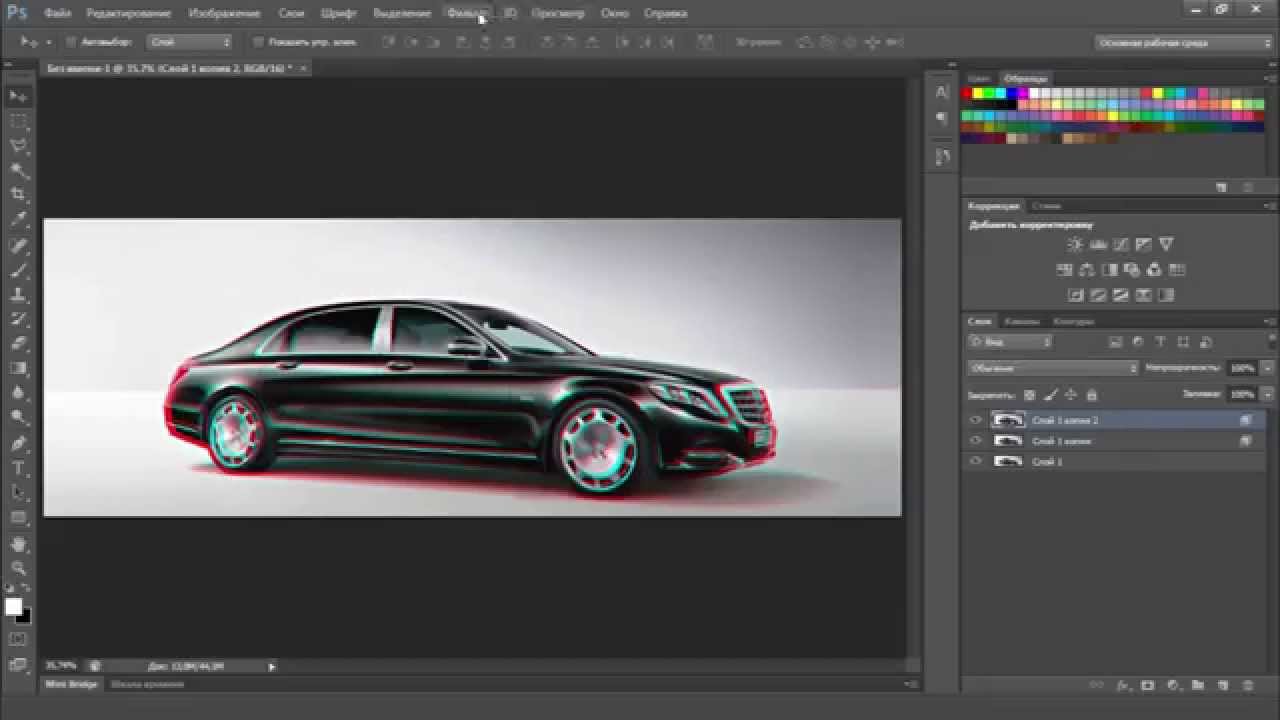This screenshot has width=1280, height=720.
Task: Open the layer filter kind dropdown
Action: pos(1010,342)
